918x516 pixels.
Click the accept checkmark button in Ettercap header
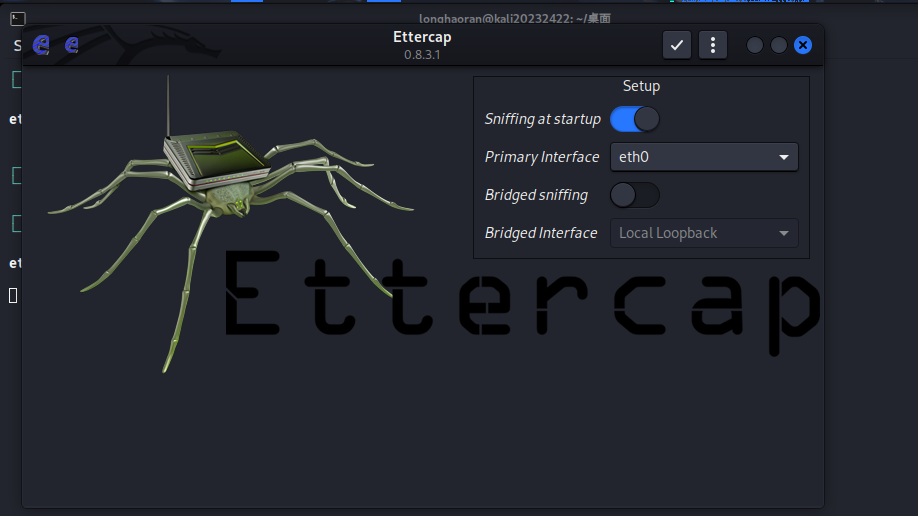tap(677, 45)
